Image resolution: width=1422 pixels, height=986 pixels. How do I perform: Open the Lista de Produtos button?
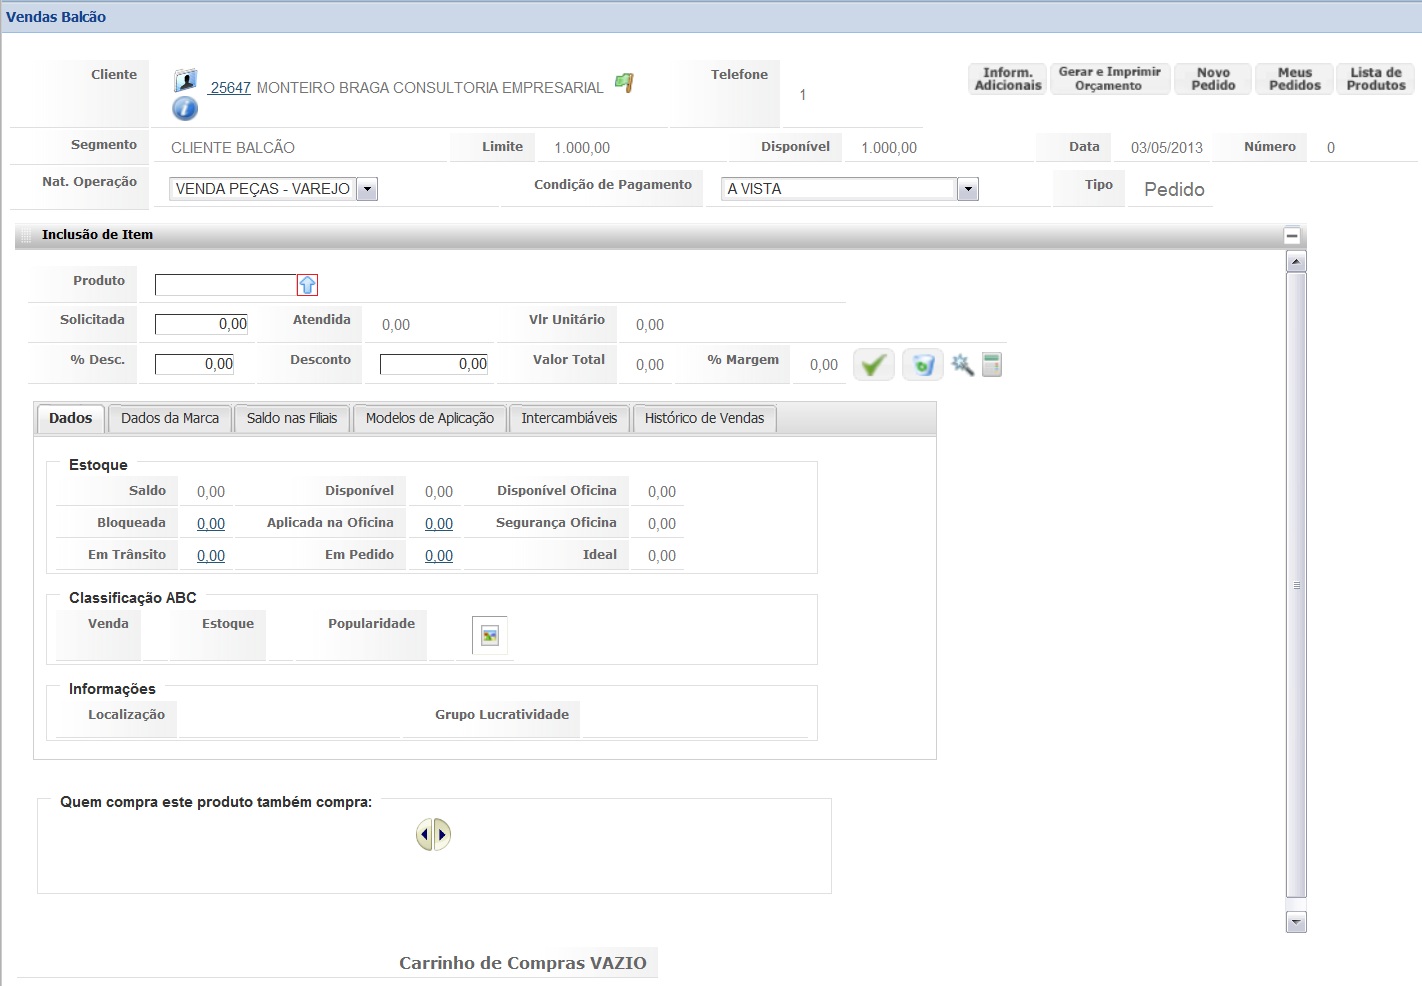[x=1376, y=79]
